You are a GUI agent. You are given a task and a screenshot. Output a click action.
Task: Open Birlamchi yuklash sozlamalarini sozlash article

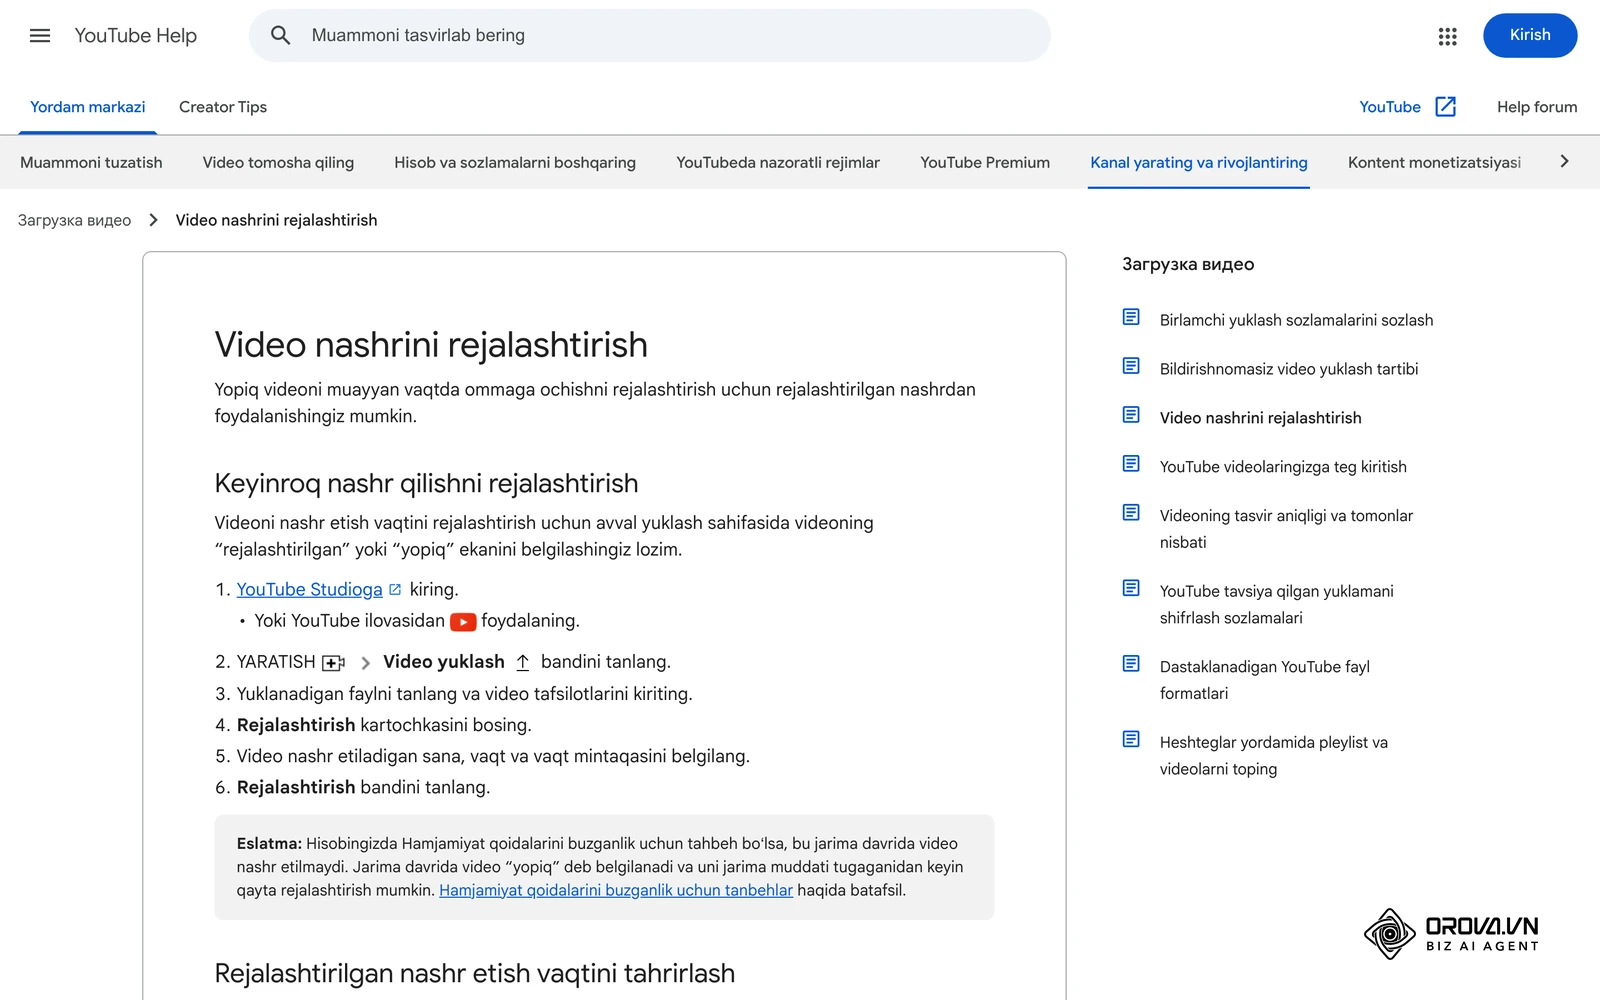pos(1296,320)
